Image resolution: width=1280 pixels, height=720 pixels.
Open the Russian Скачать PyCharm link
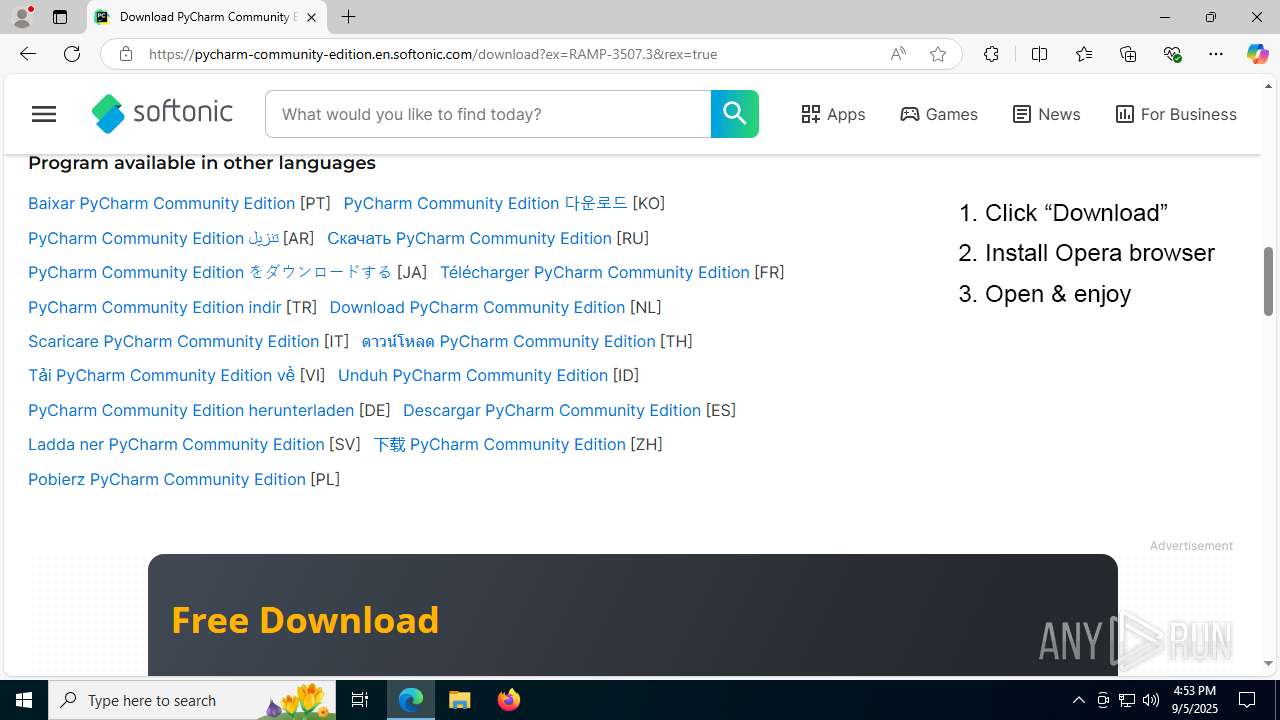[469, 238]
